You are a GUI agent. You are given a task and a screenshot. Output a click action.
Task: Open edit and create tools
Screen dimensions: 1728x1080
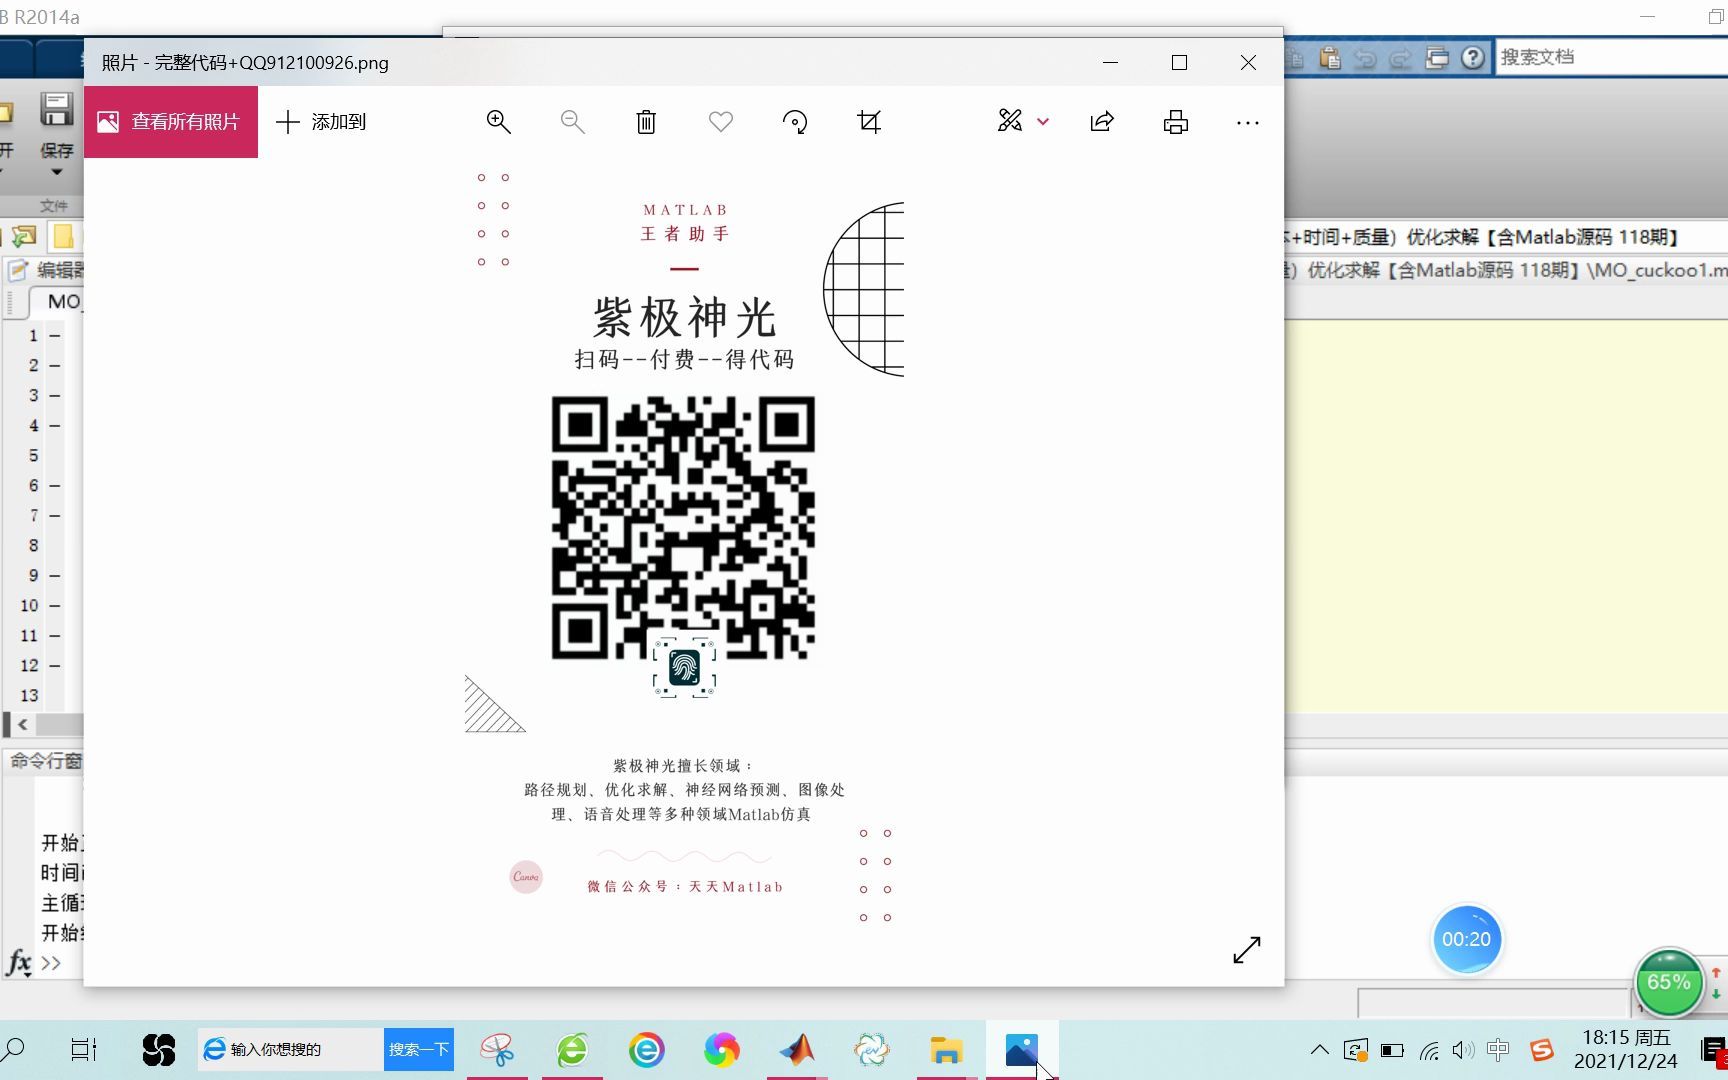pyautogui.click(x=1010, y=121)
